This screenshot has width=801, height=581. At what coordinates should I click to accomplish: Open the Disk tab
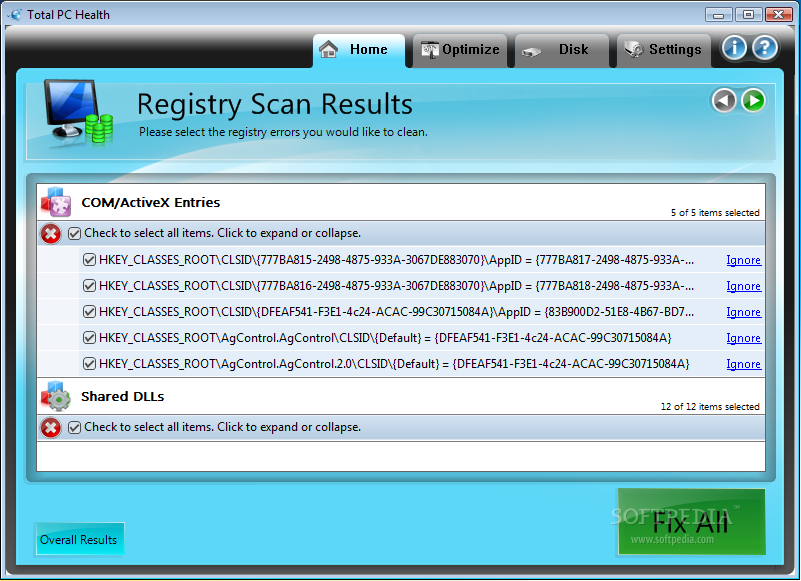(562, 50)
